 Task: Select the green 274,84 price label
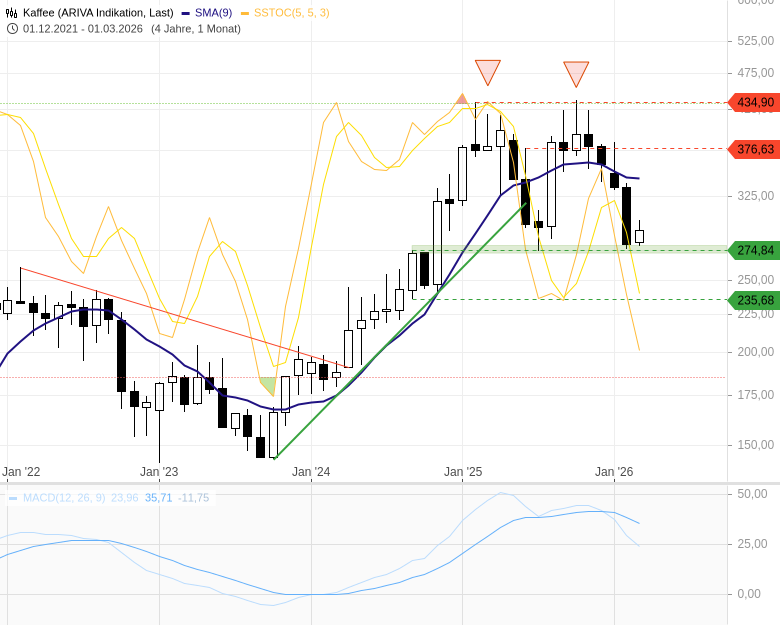(754, 250)
